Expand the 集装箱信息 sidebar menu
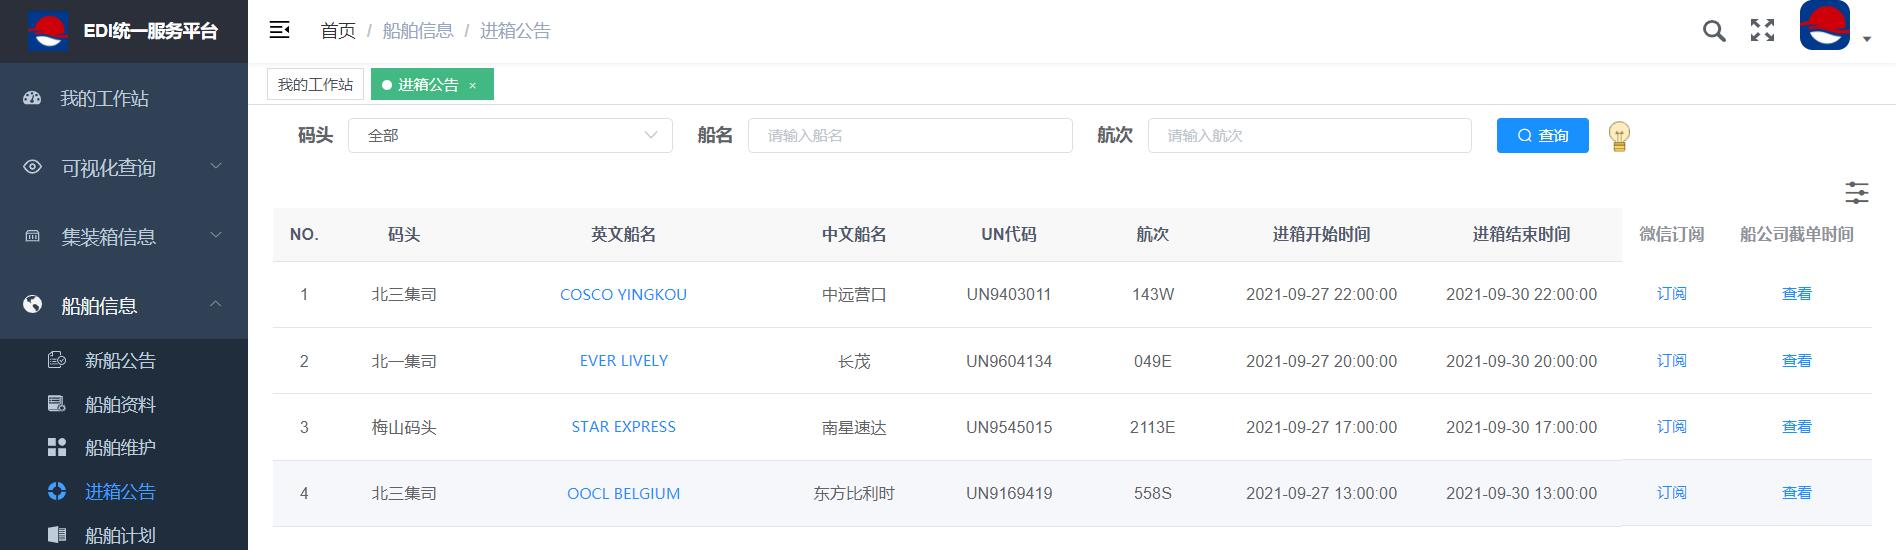 [x=124, y=236]
